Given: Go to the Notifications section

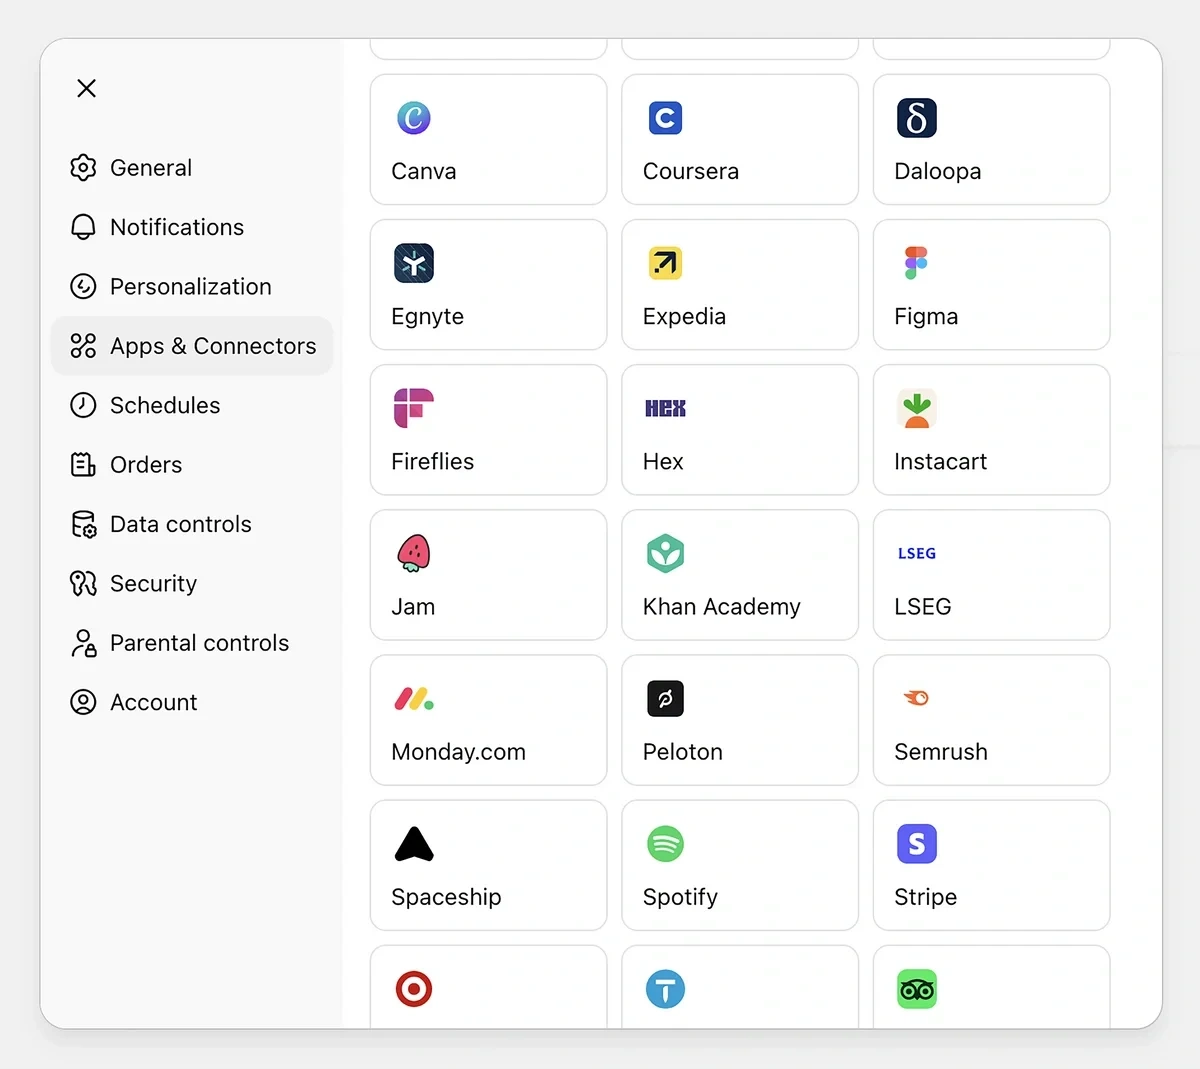Looking at the screenshot, I should tap(176, 227).
